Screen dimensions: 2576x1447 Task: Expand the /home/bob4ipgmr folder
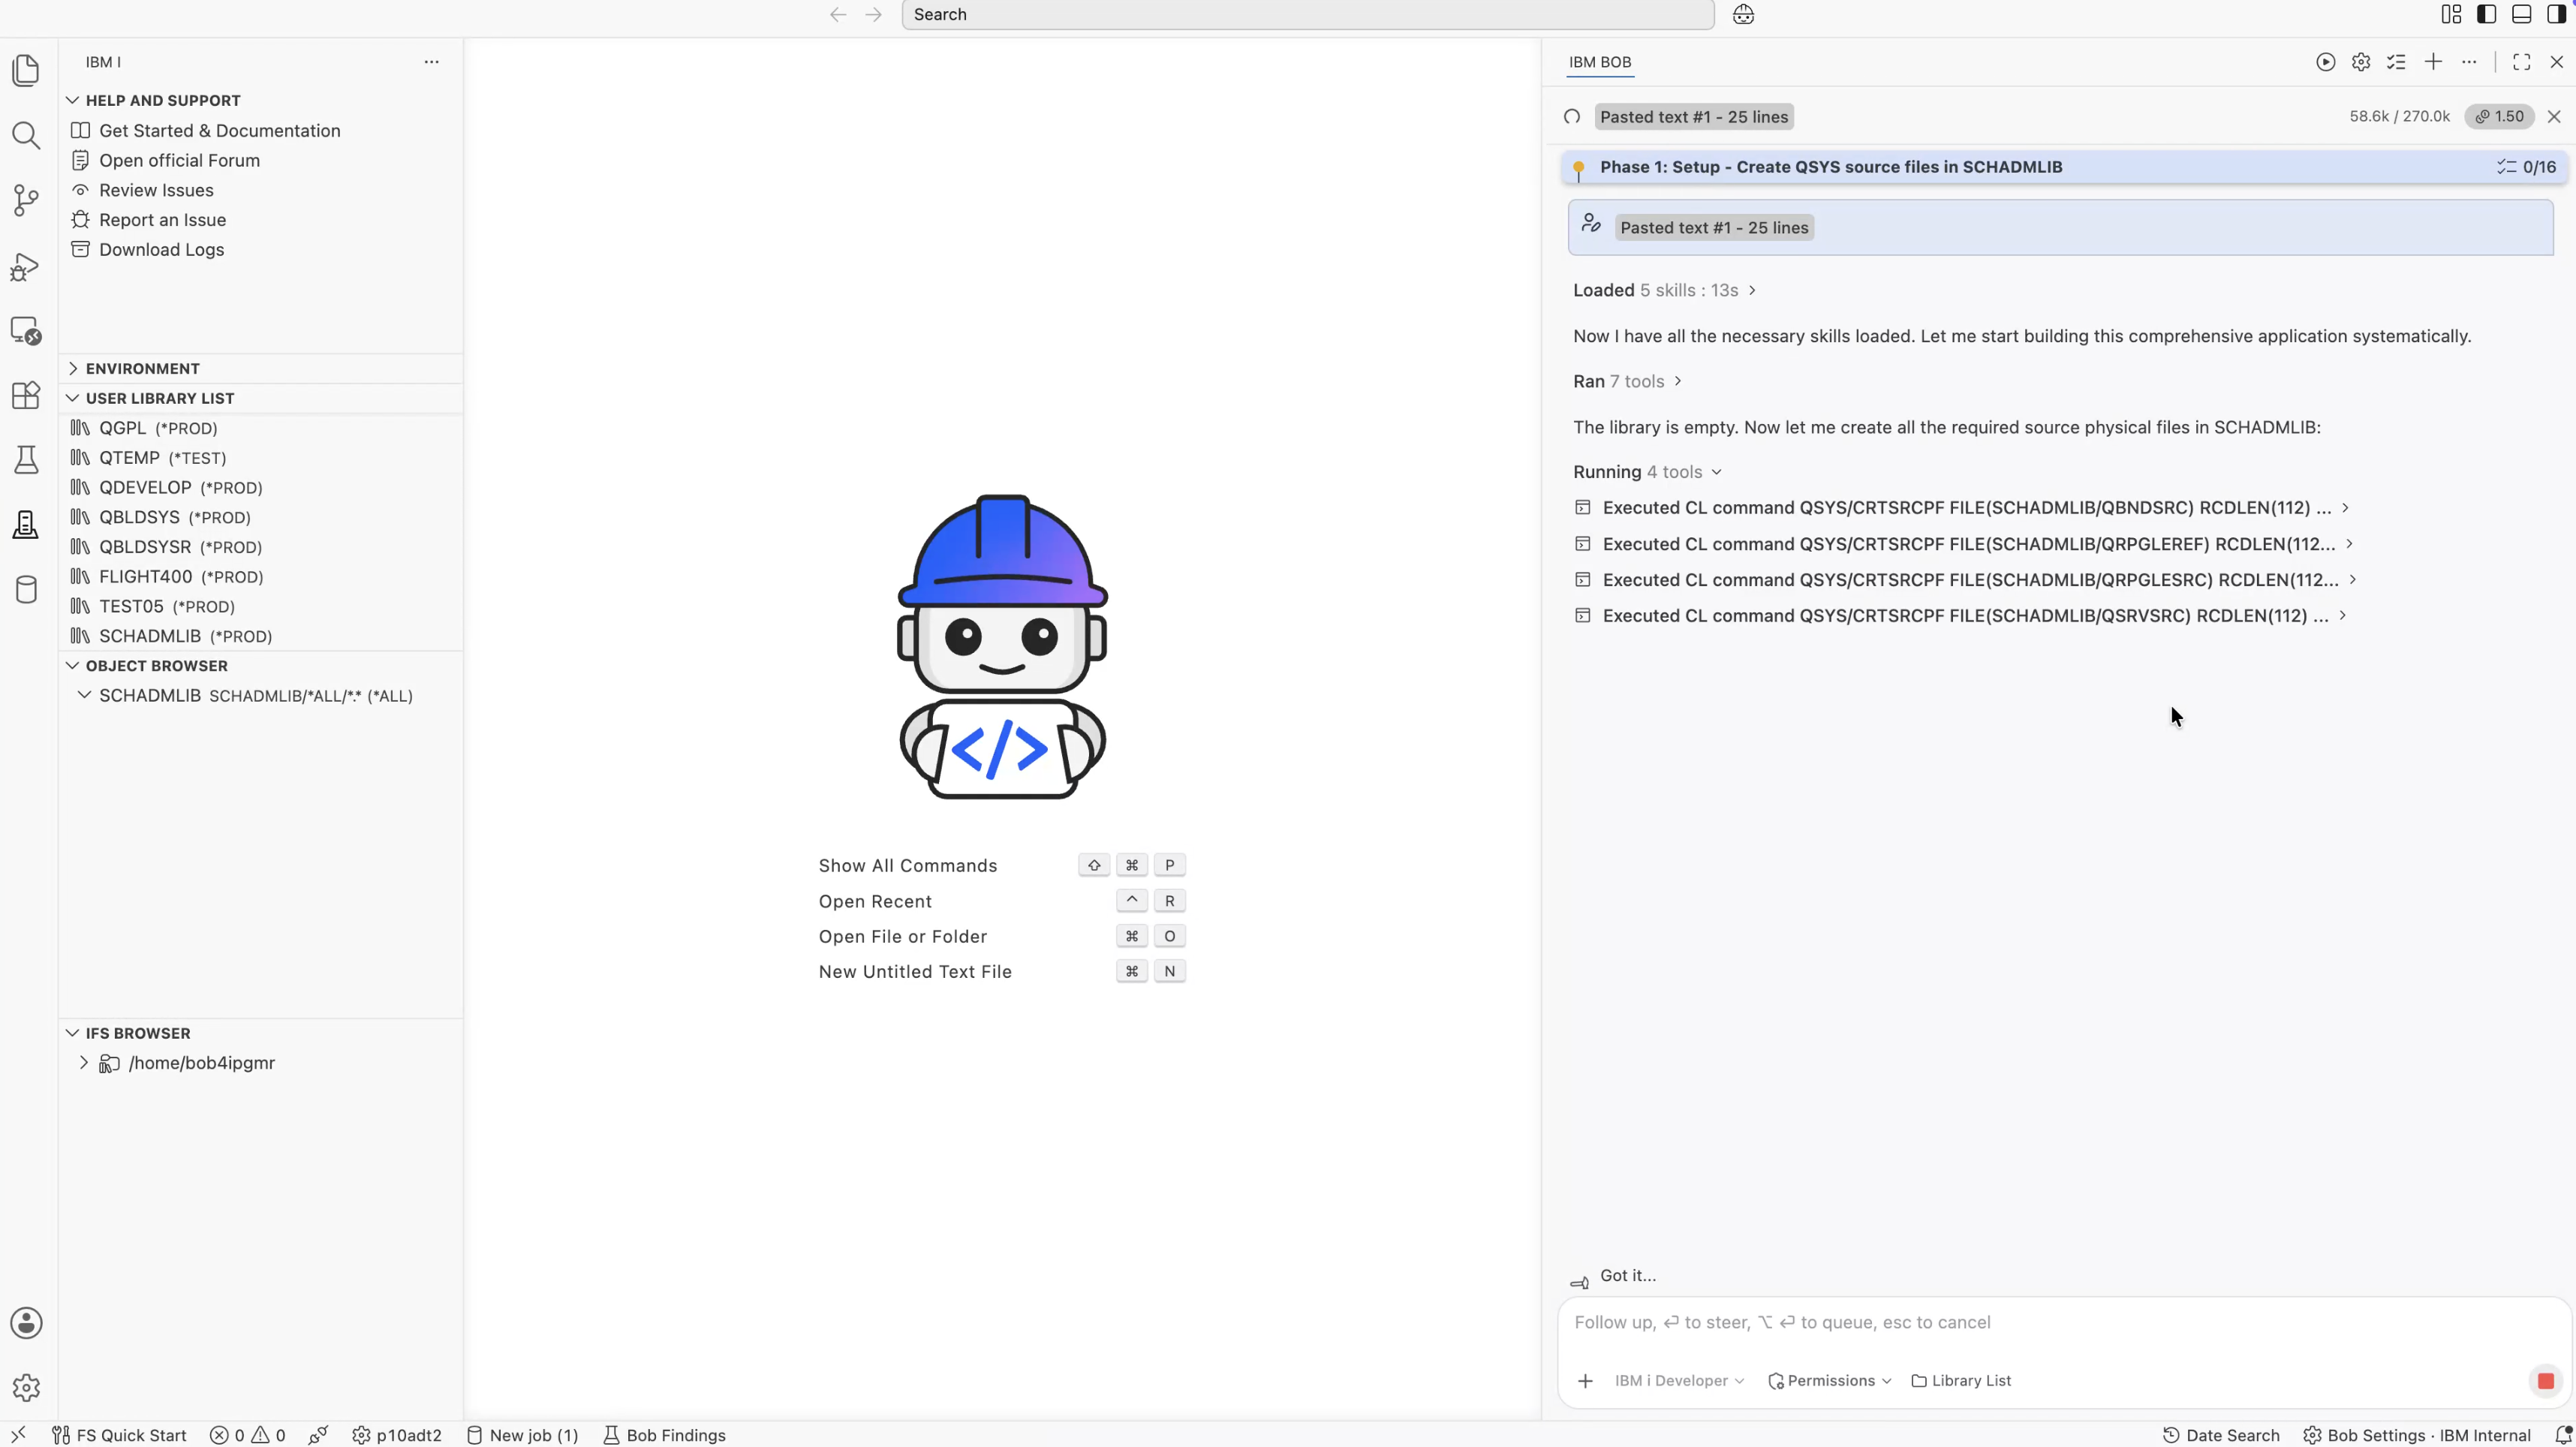pyautogui.click(x=84, y=1063)
